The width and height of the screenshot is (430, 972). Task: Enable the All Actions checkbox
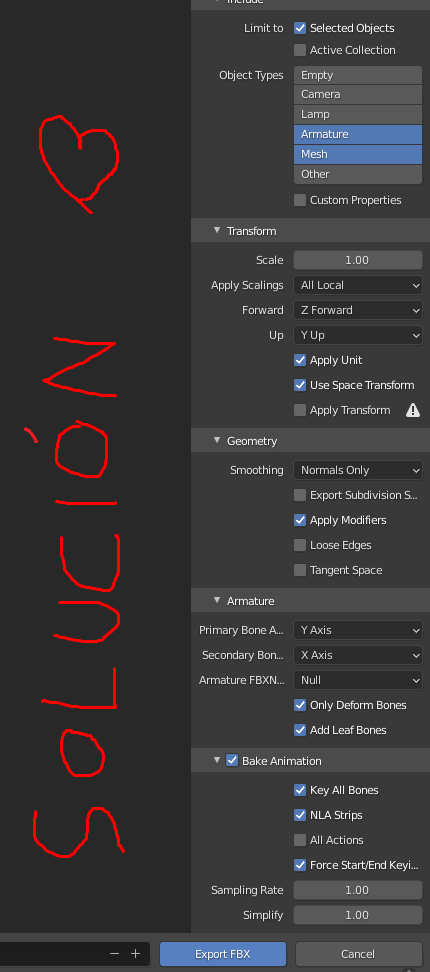300,840
